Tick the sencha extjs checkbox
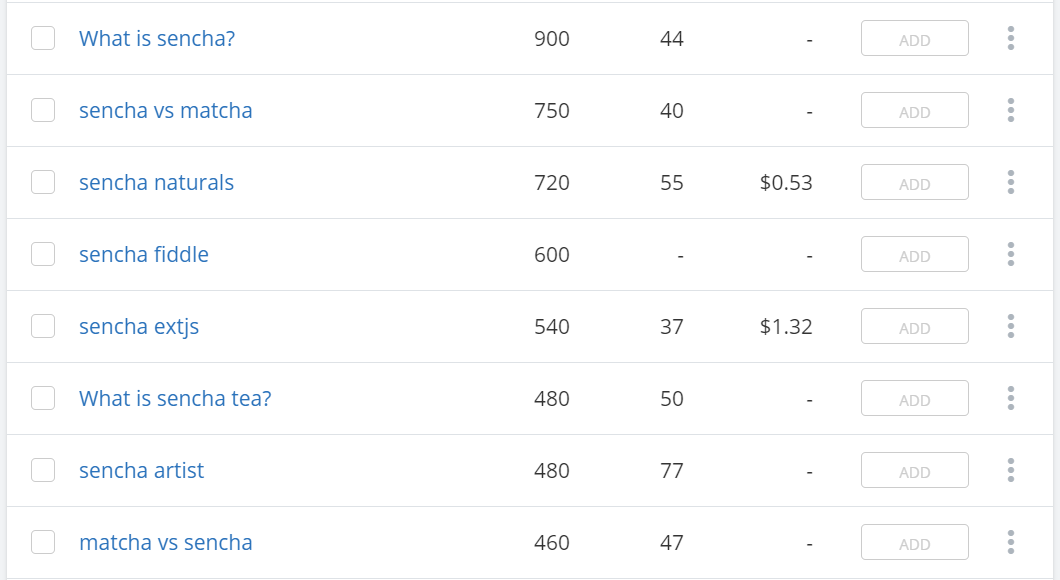 (43, 327)
